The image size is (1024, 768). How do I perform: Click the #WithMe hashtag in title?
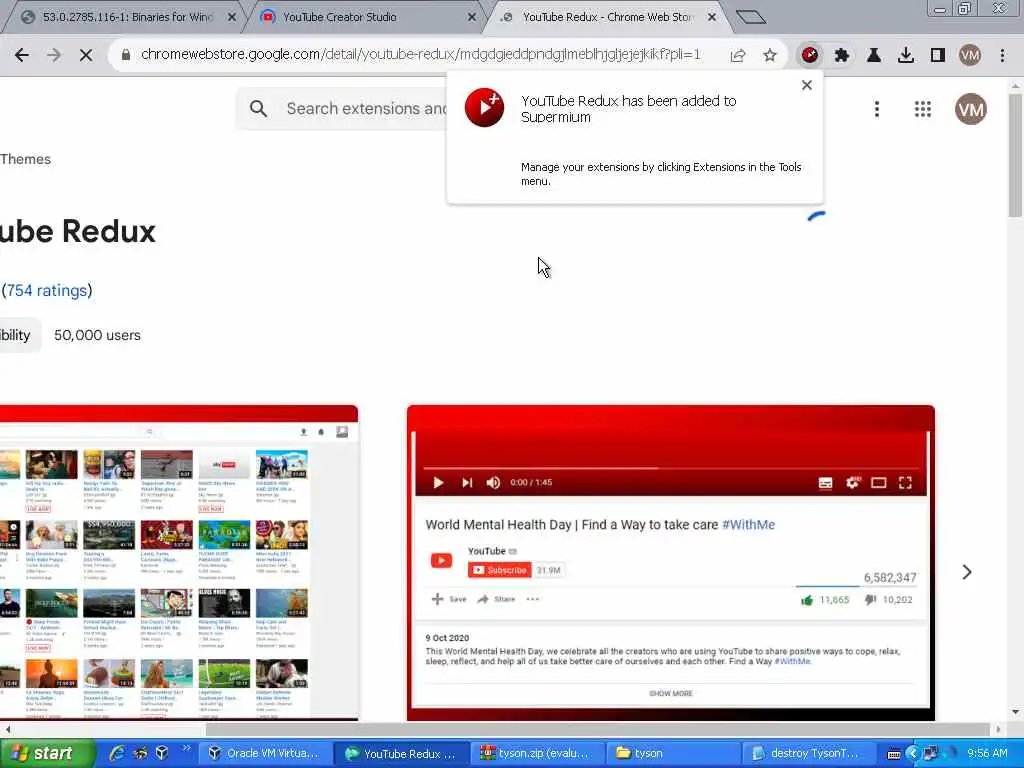[x=748, y=525]
